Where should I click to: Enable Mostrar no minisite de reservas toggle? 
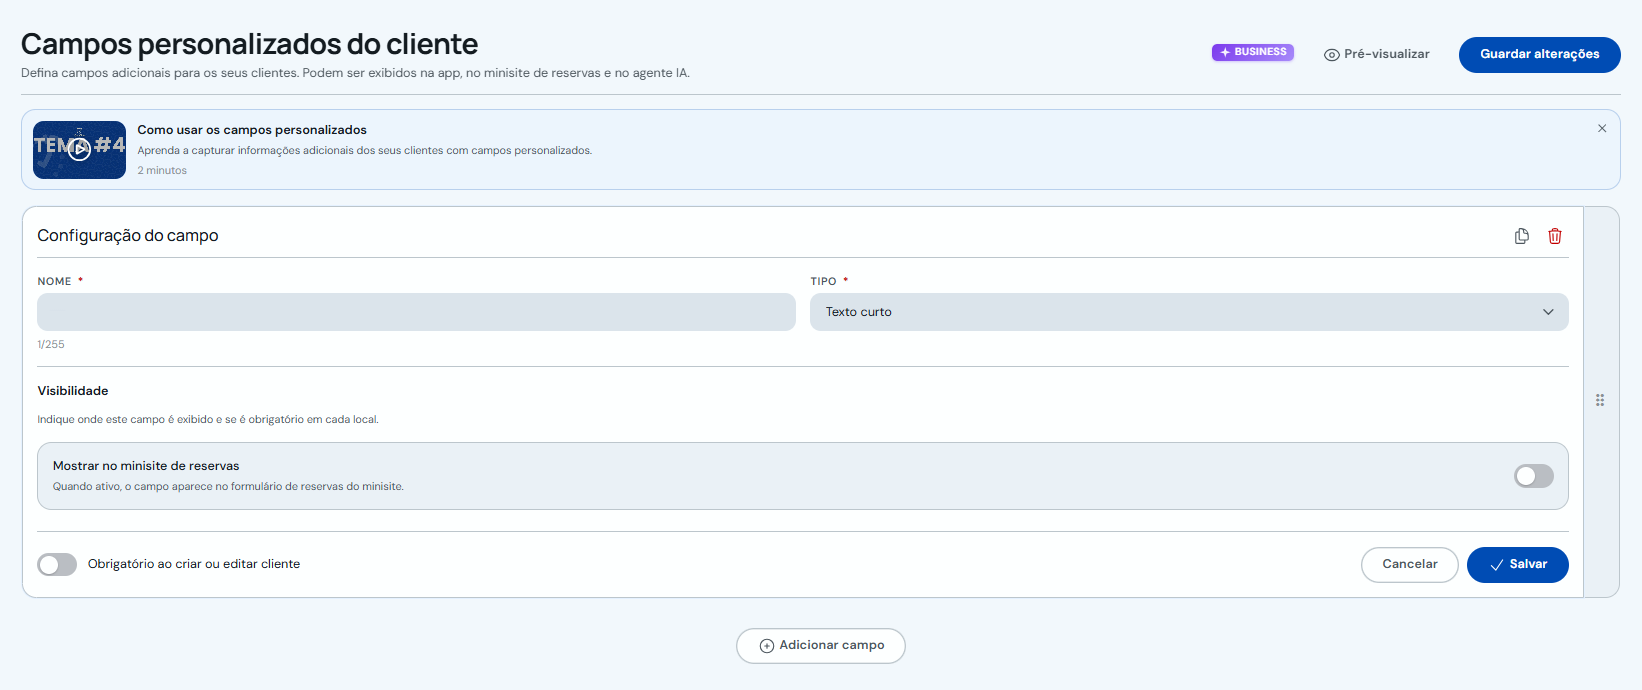(x=1534, y=476)
